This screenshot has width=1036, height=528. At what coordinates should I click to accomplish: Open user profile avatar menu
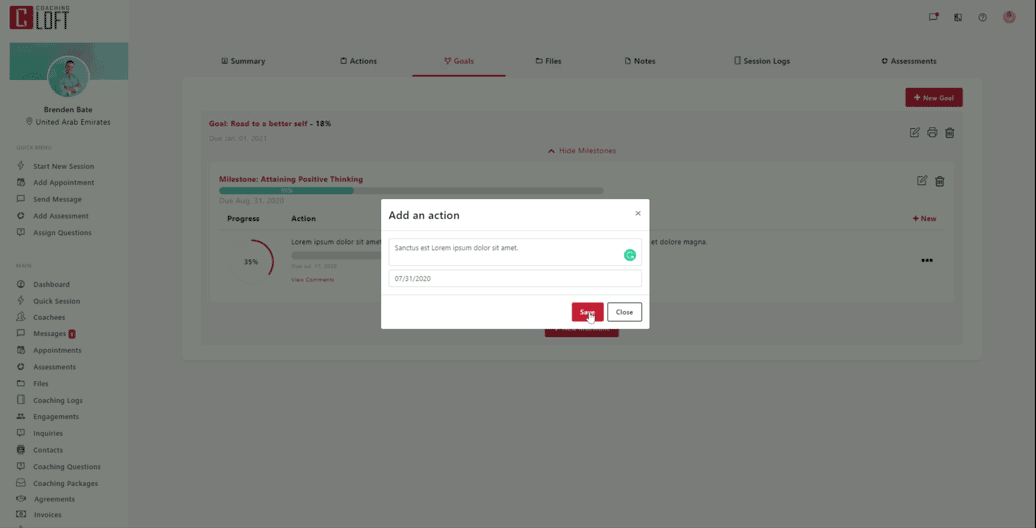1009,17
